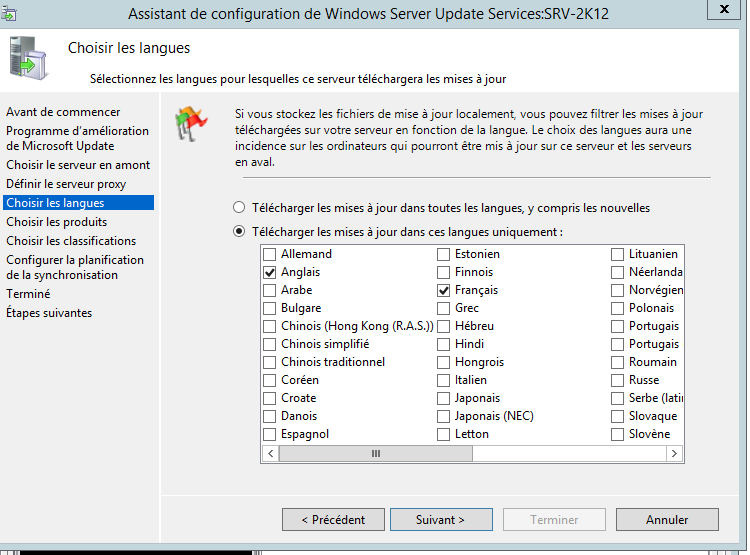Check the Danois language checkbox

click(x=270, y=416)
